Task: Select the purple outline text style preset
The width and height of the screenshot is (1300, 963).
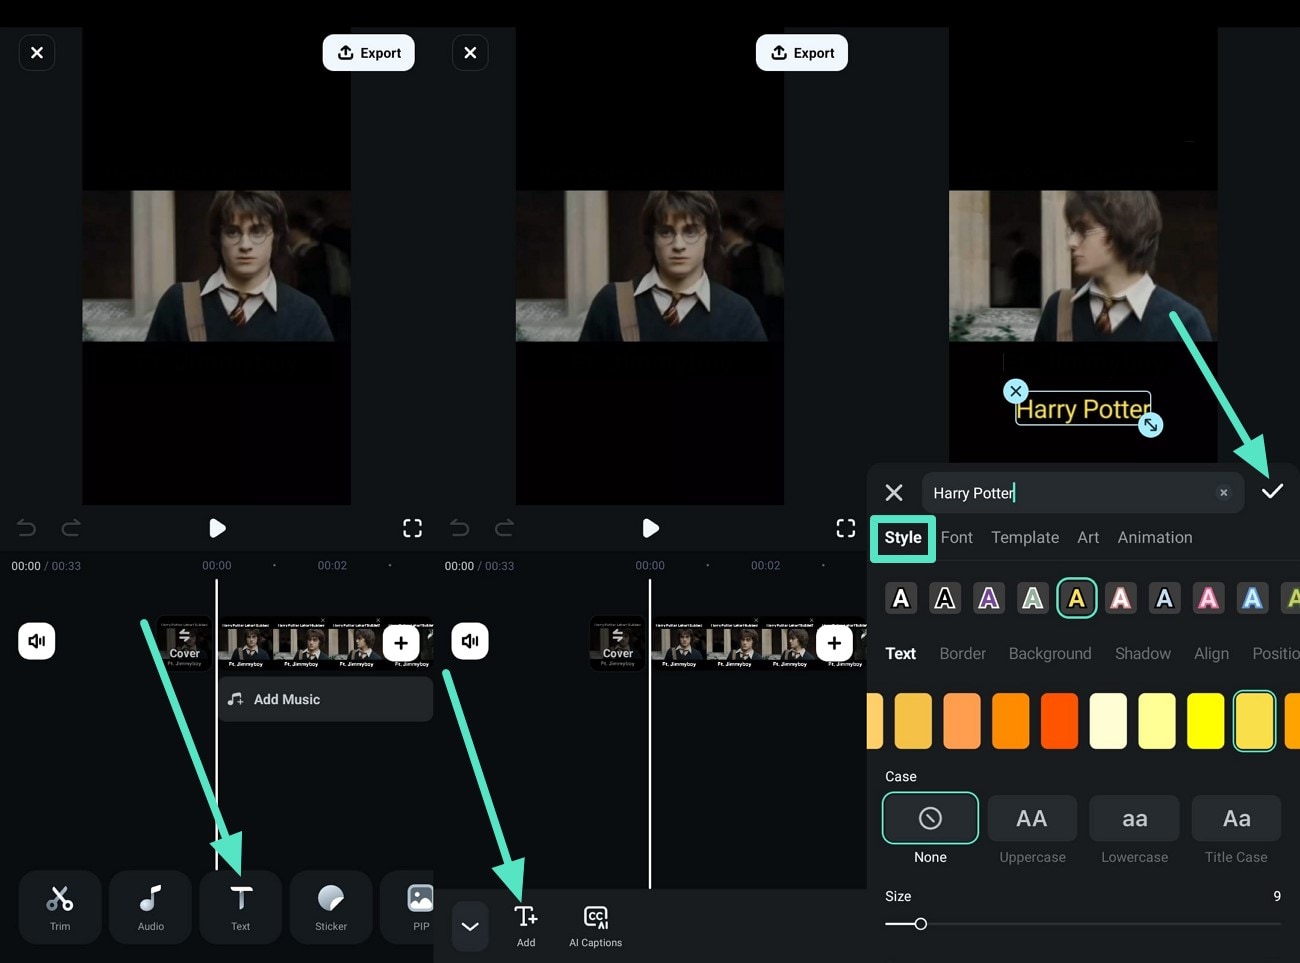Action: tap(989, 598)
